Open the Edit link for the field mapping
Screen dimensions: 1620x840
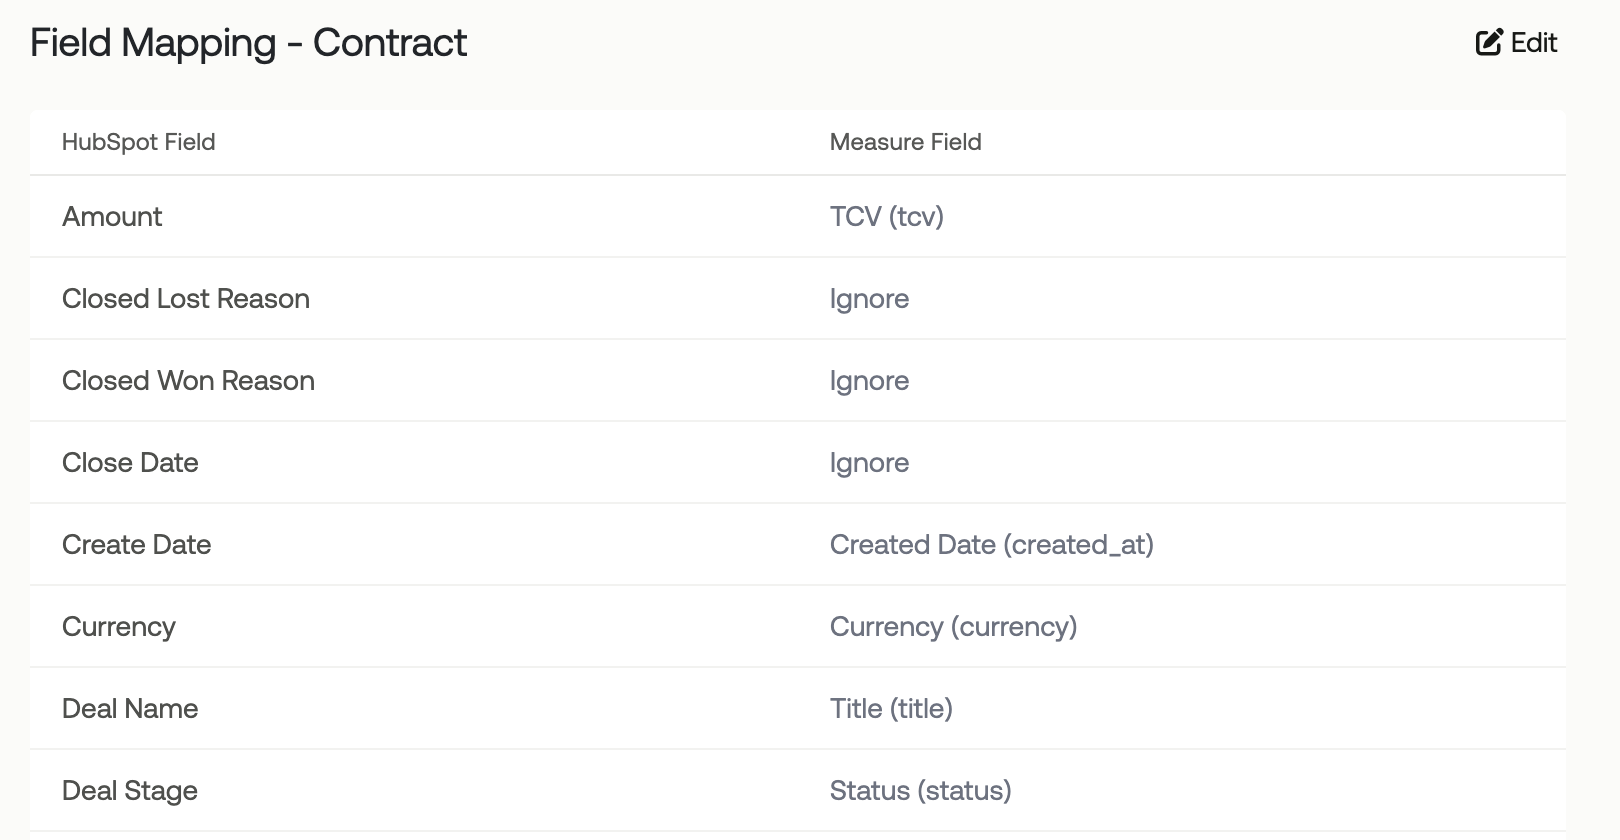[1517, 42]
